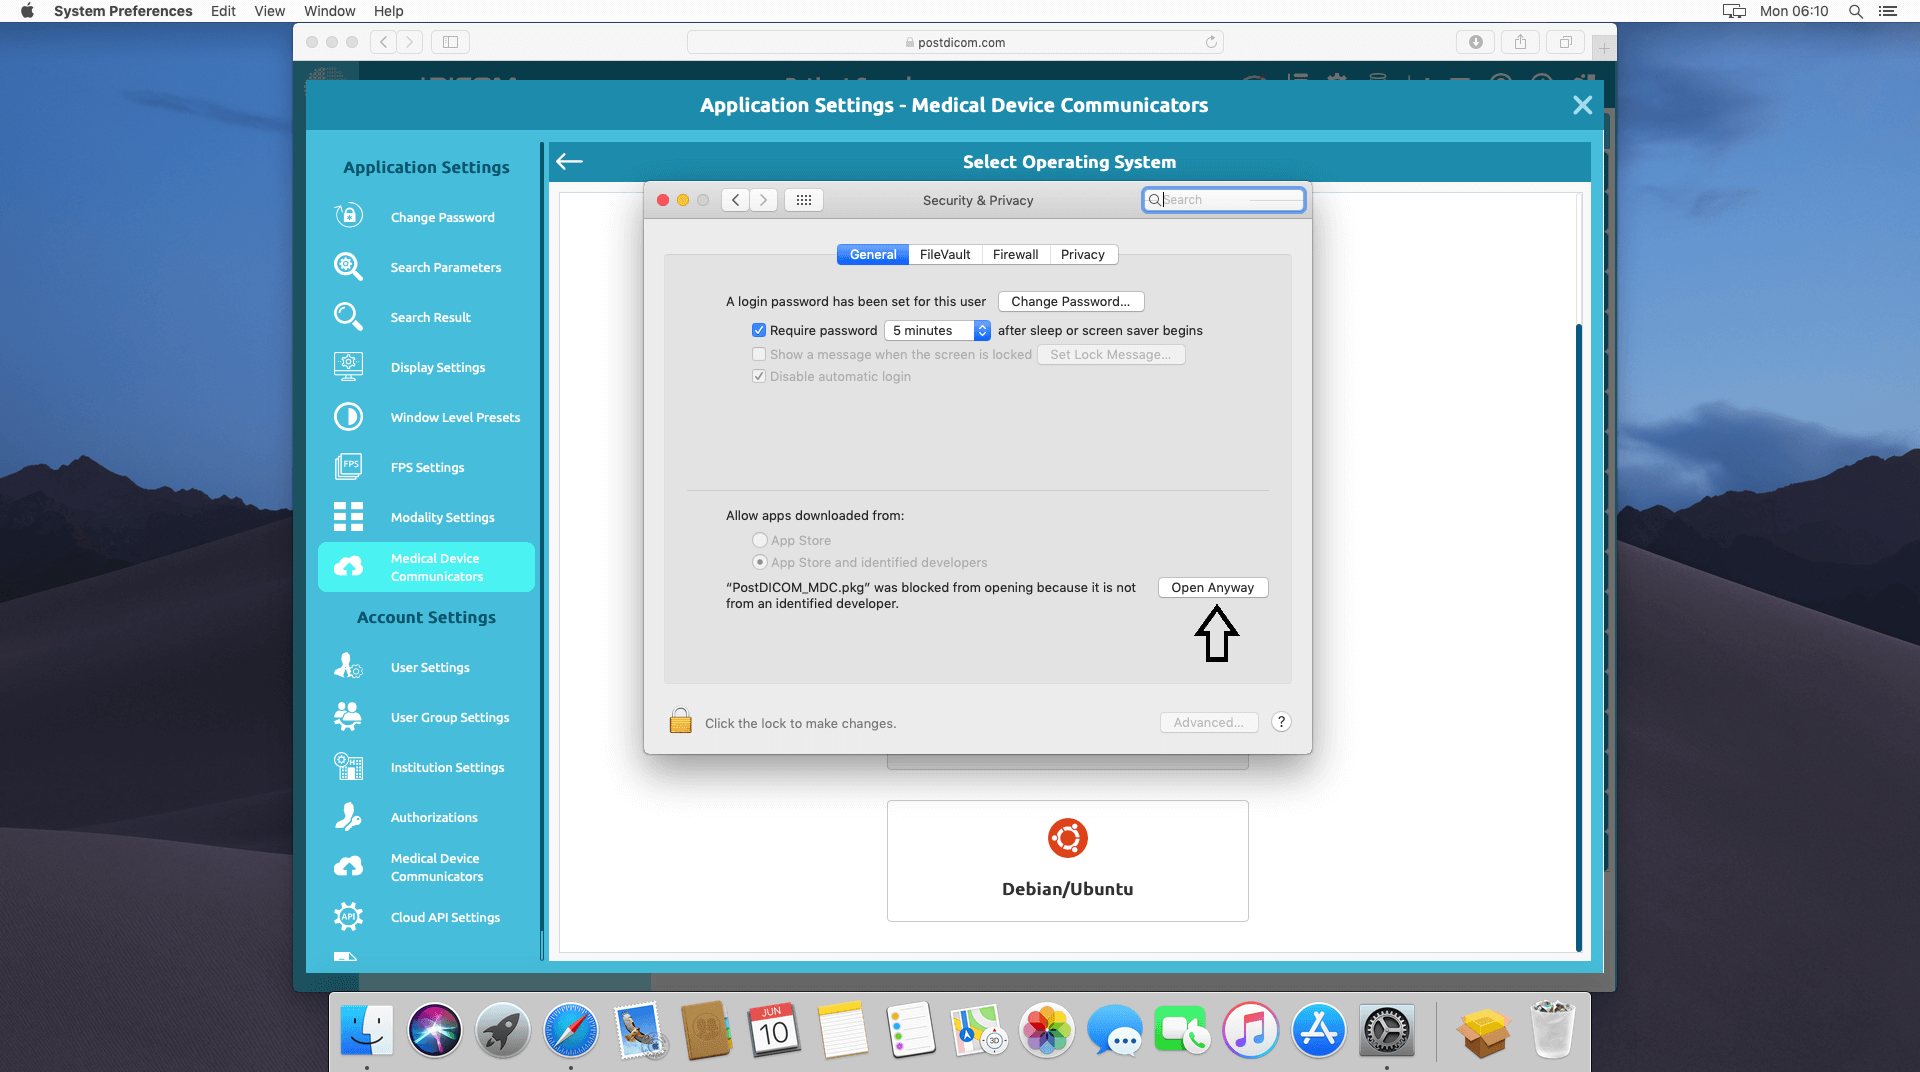The image size is (1920, 1072).
Task: Open the Edit menu
Action: point(223,11)
